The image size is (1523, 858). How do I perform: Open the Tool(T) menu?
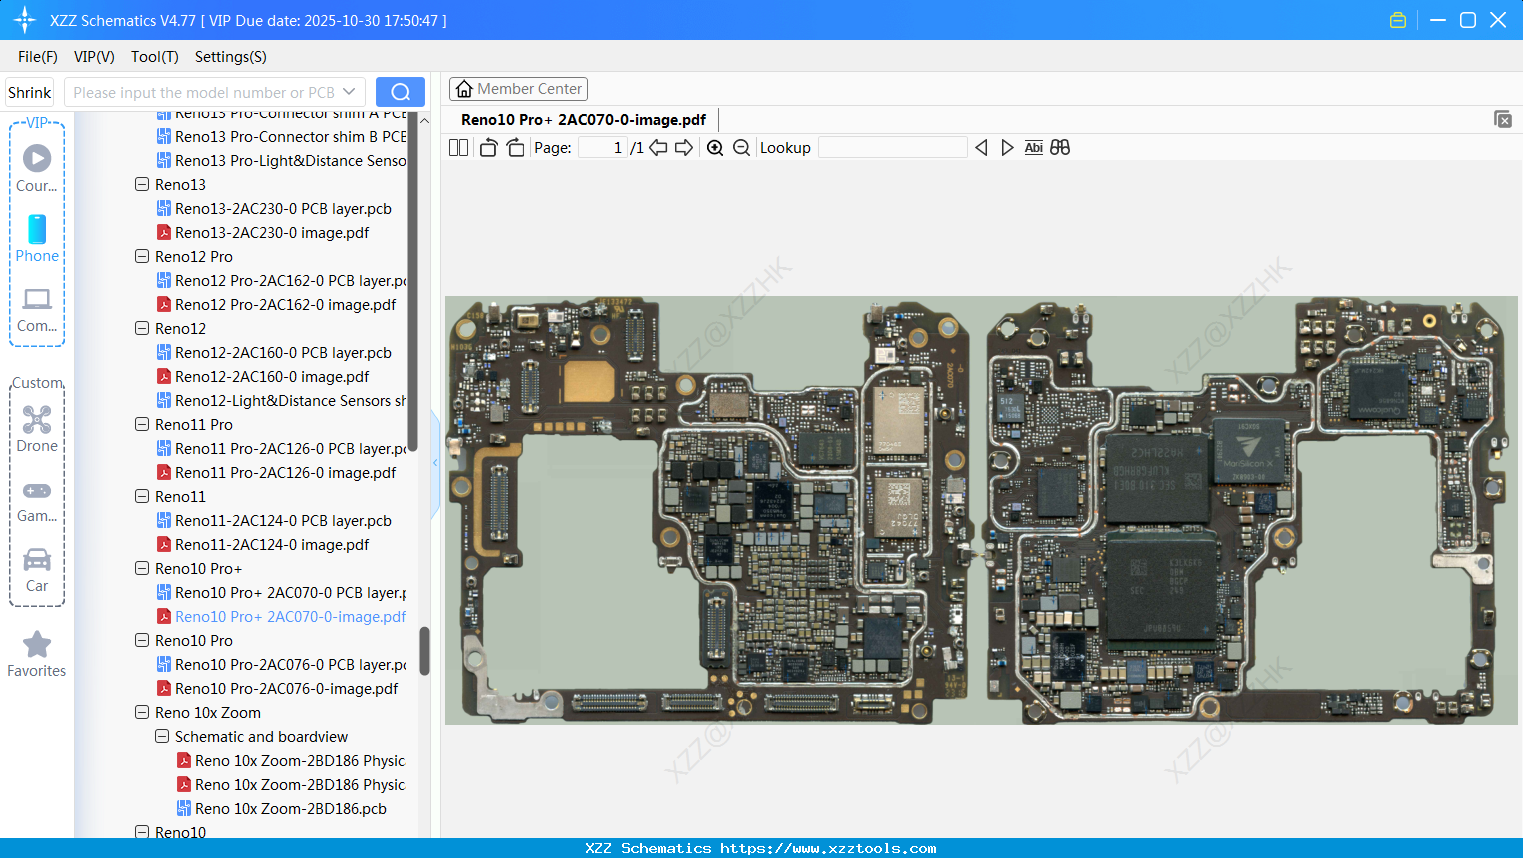pos(154,57)
